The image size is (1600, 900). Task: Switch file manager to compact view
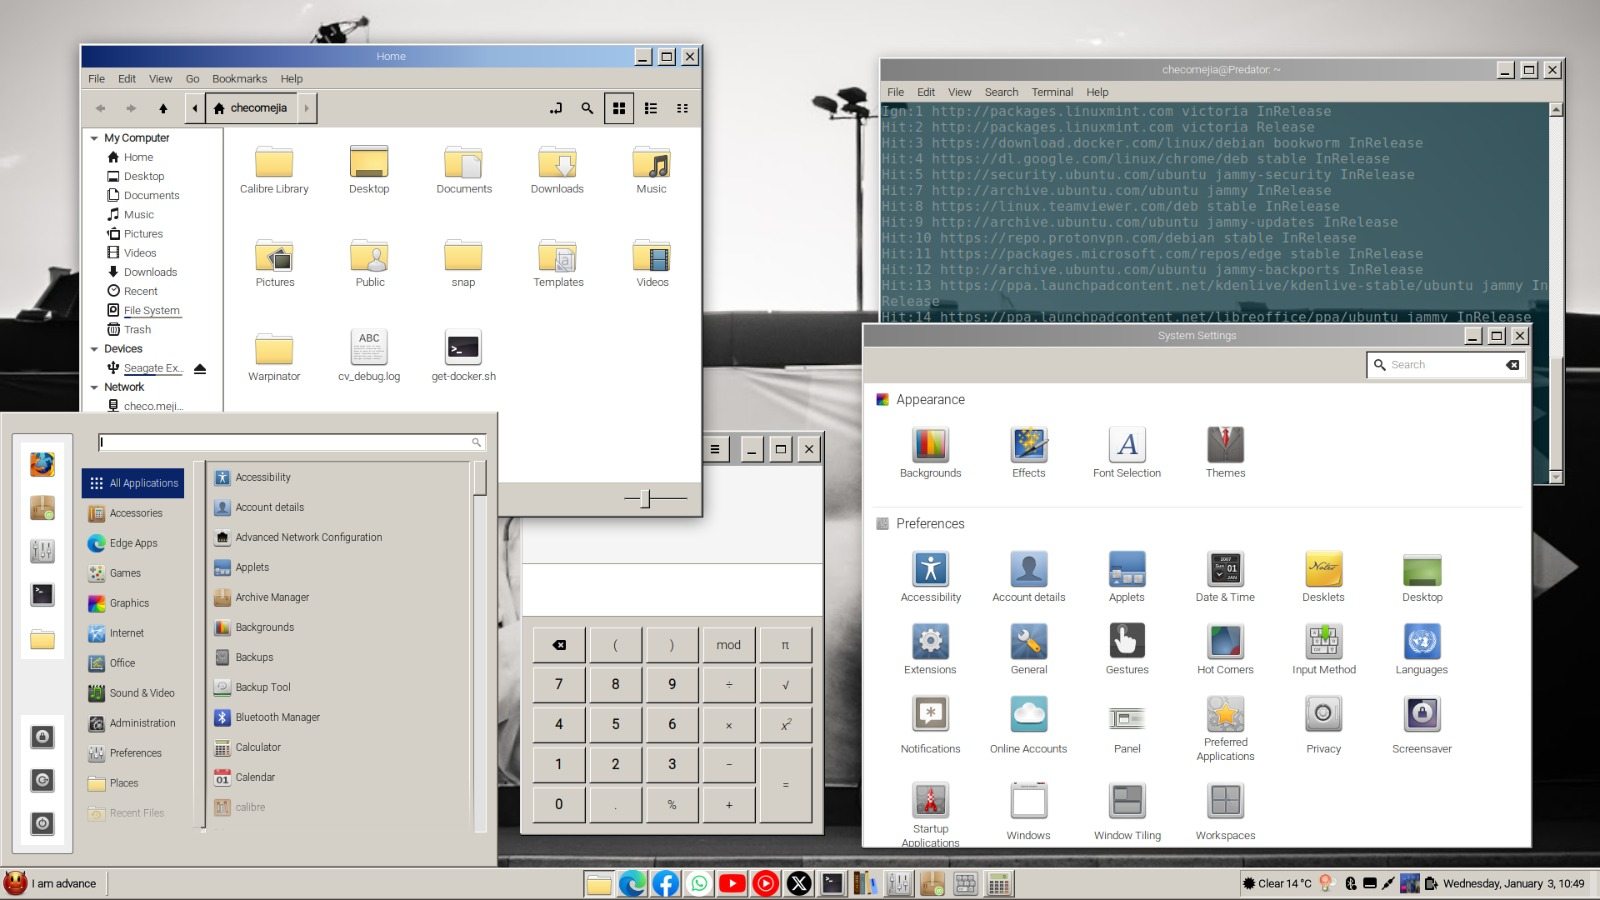[682, 108]
